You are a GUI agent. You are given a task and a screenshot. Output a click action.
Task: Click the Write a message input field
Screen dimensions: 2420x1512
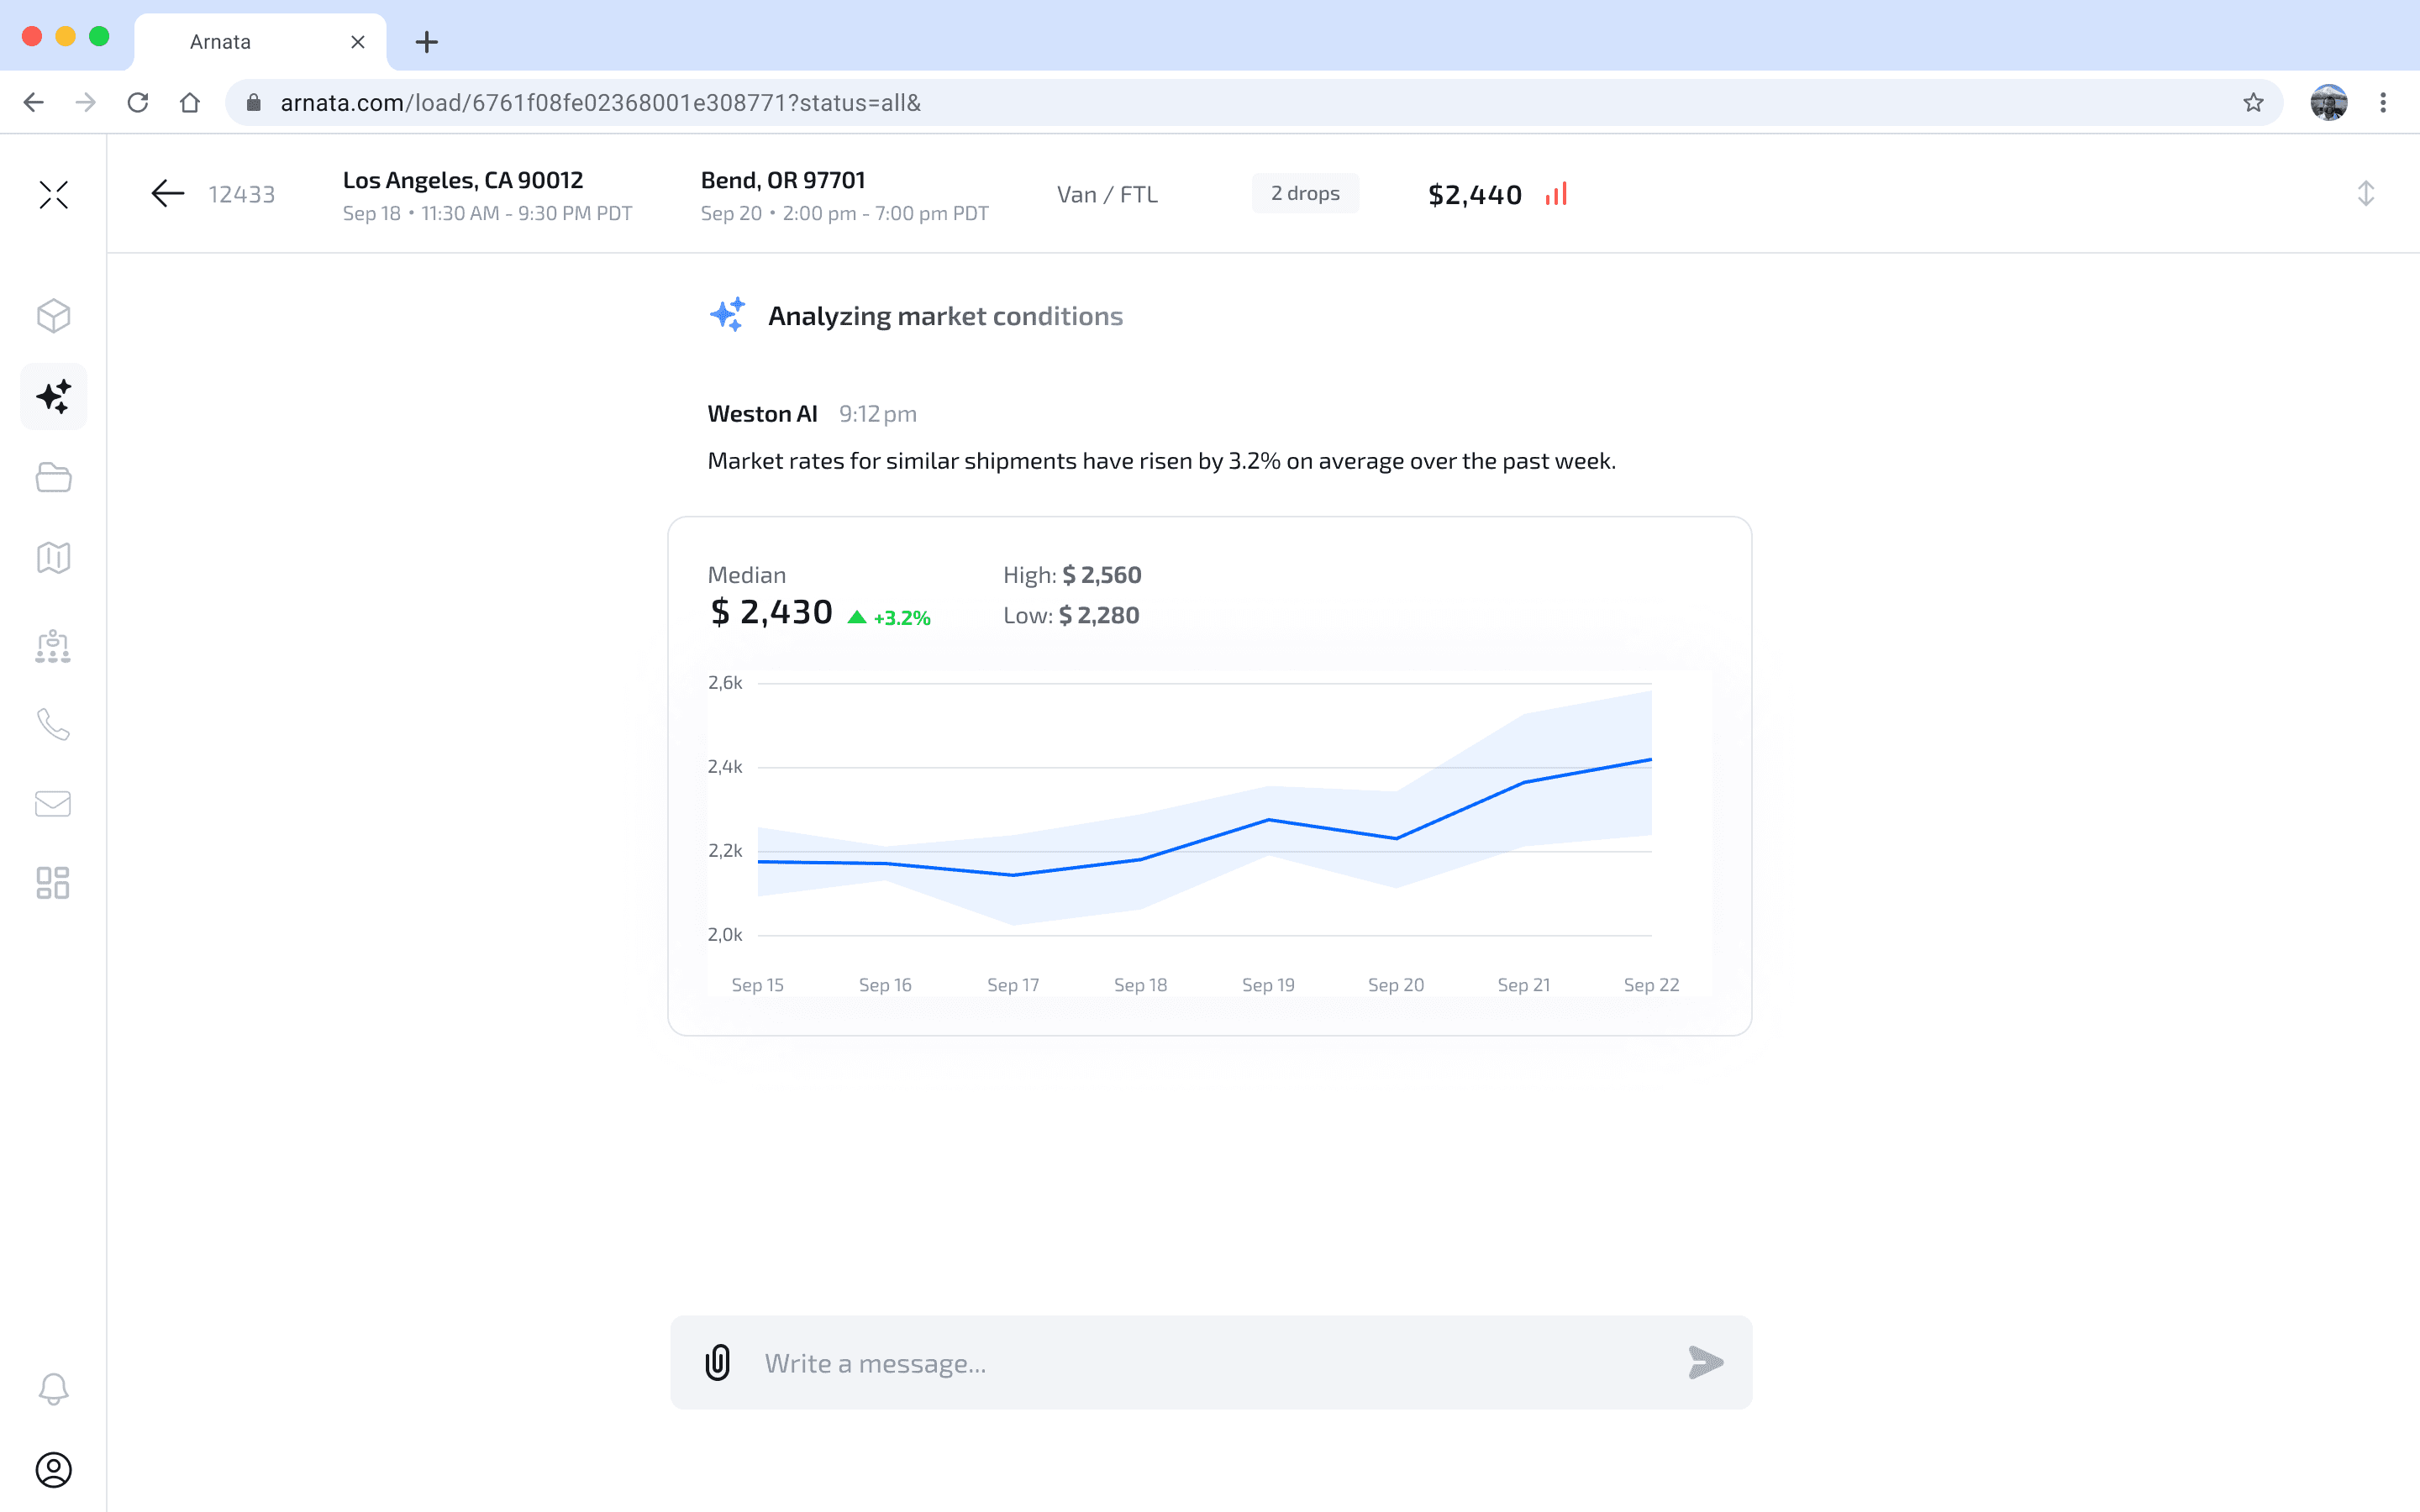(x=1210, y=1363)
